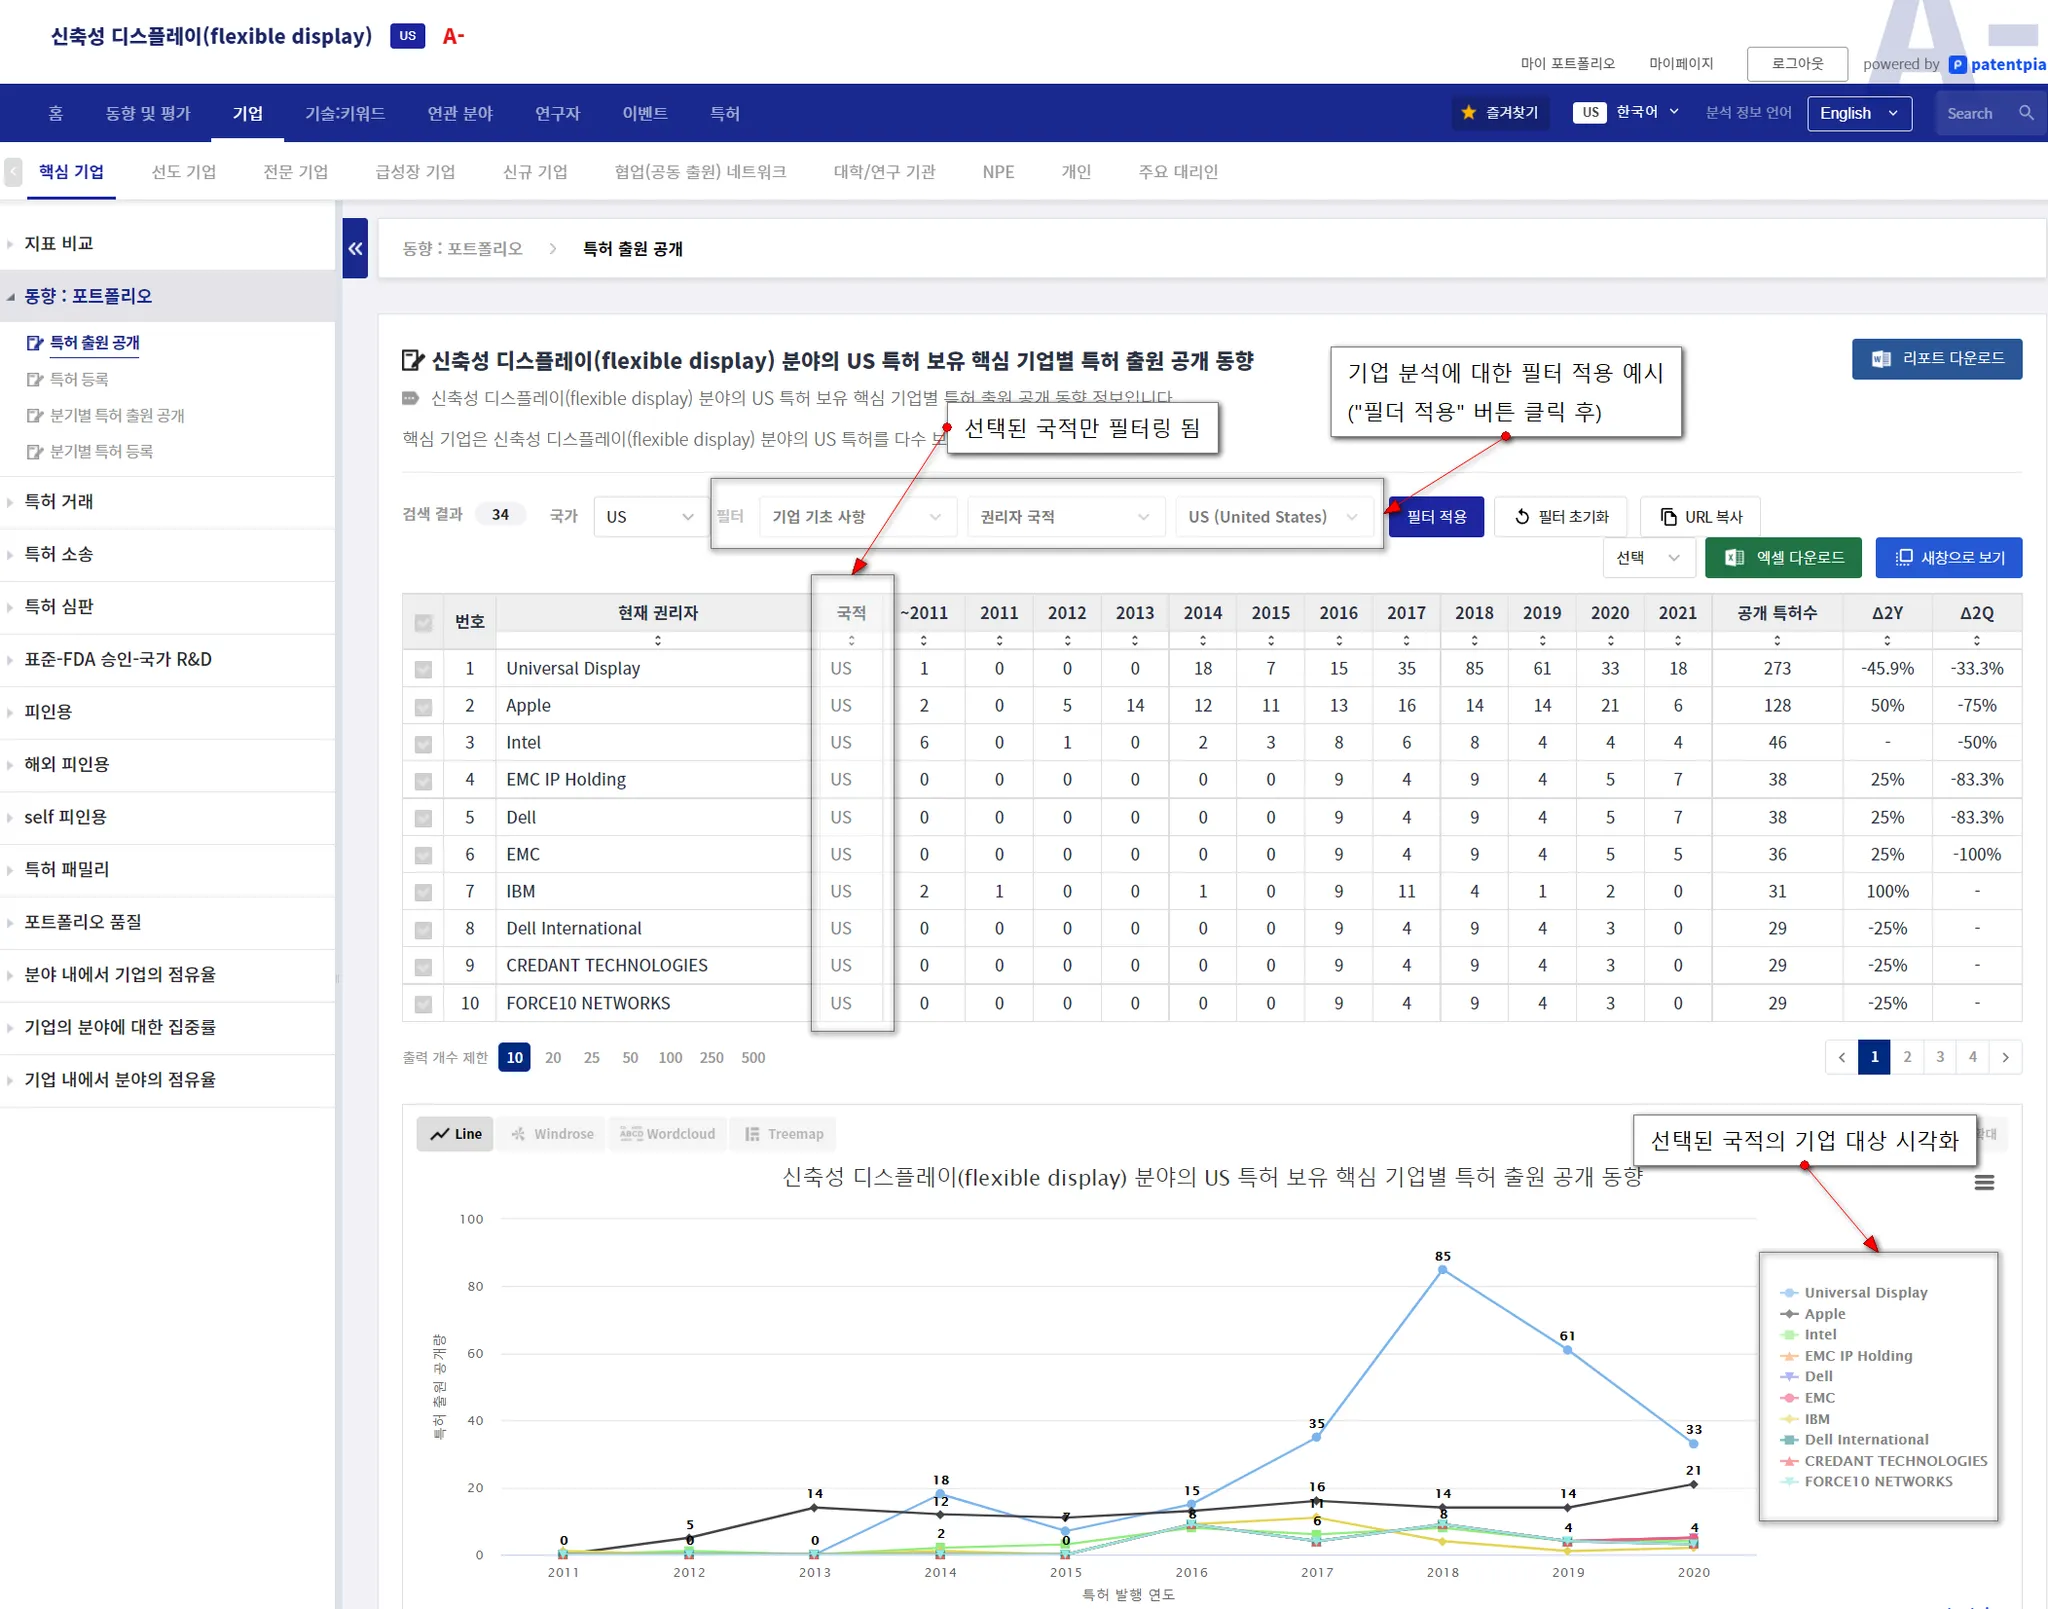The height and width of the screenshot is (1609, 2048).
Task: Switch to the 선도 기업 tab
Action: click(184, 172)
